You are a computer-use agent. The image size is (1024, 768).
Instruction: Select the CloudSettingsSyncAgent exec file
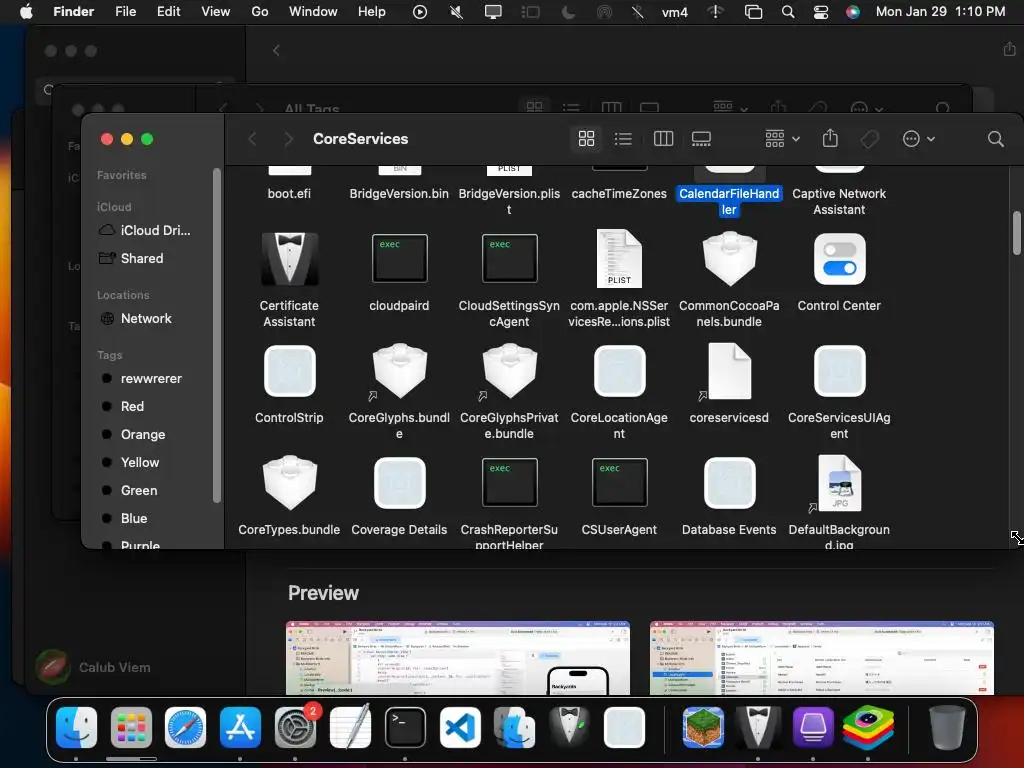pyautogui.click(x=509, y=259)
